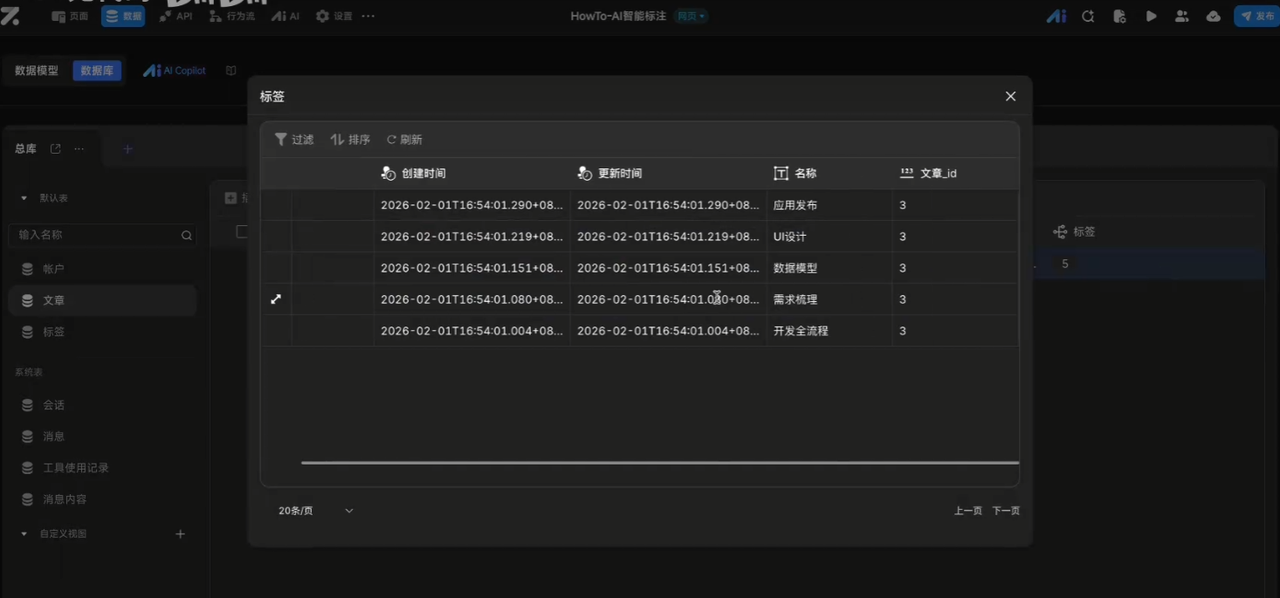This screenshot has width=1280, height=598.
Task: Switch to the 数据模型 view
Action: (x=37, y=71)
